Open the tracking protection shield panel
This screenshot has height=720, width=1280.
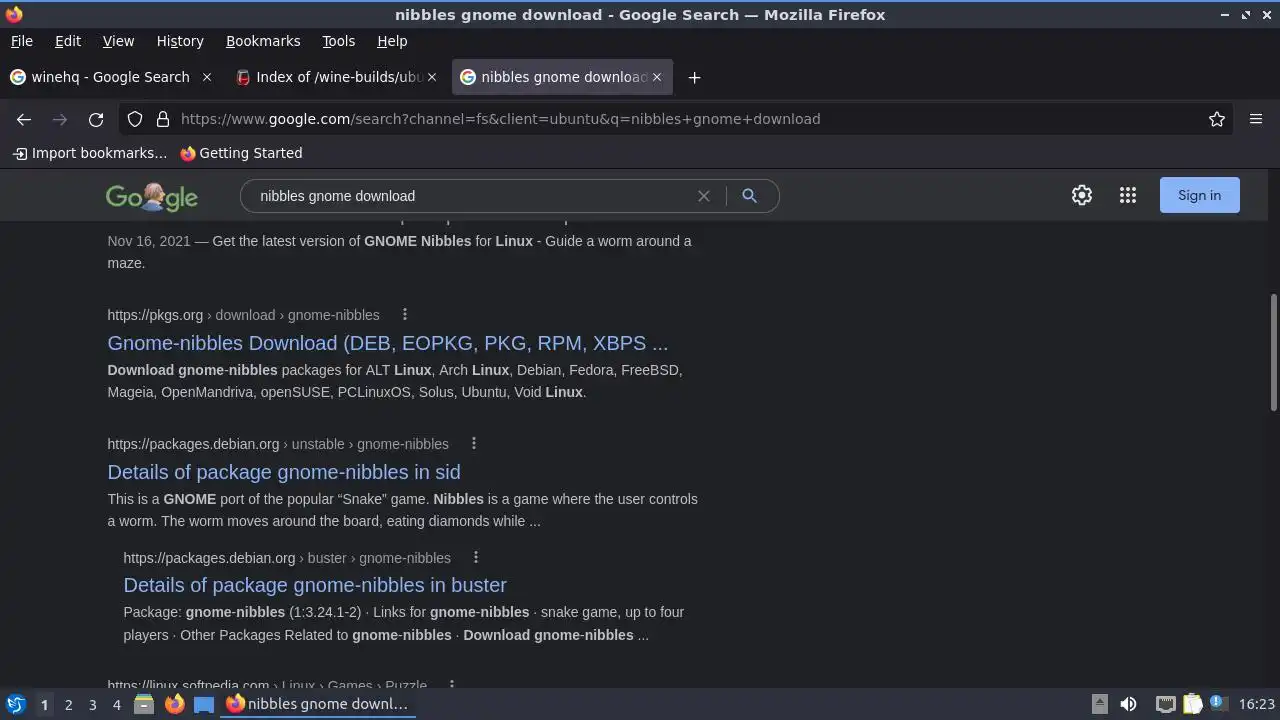(x=135, y=119)
